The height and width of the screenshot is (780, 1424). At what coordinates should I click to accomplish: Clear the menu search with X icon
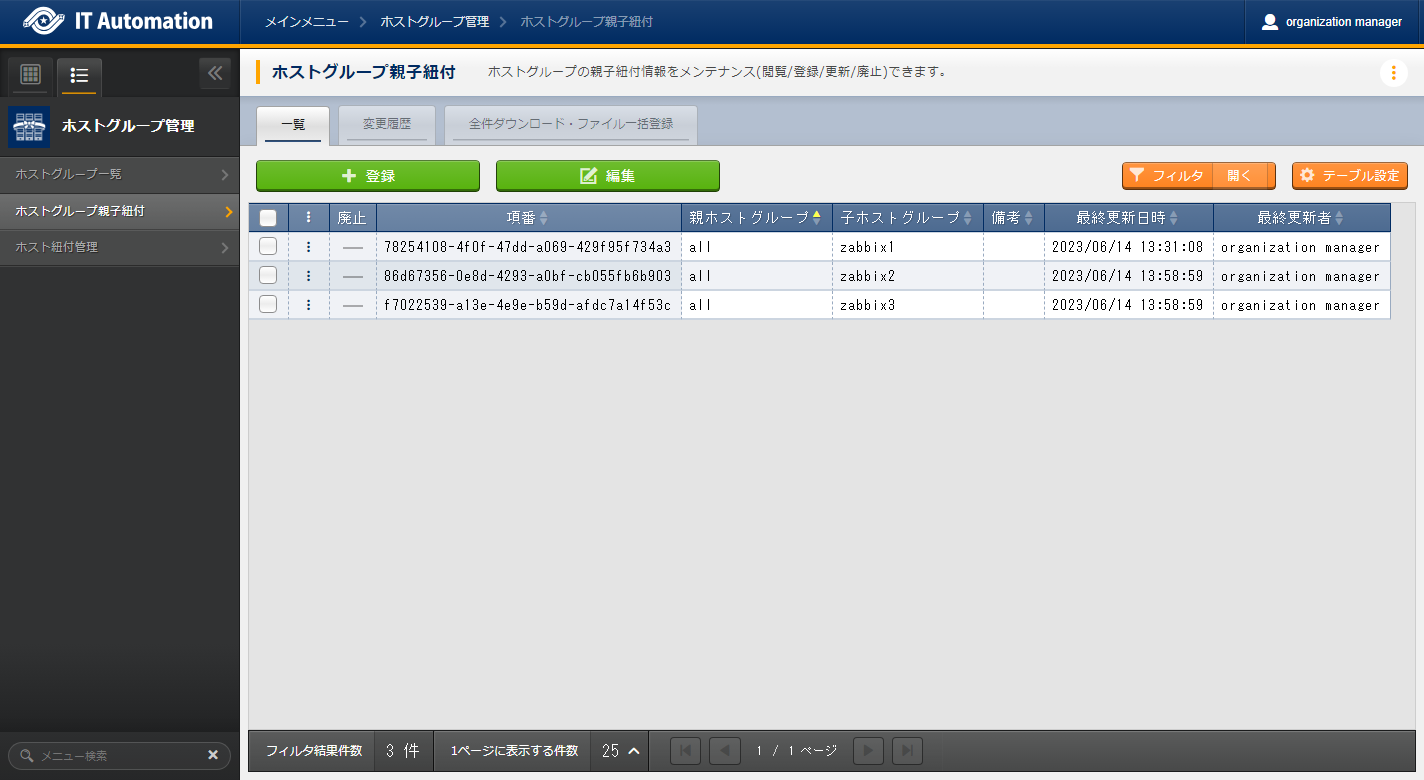213,755
